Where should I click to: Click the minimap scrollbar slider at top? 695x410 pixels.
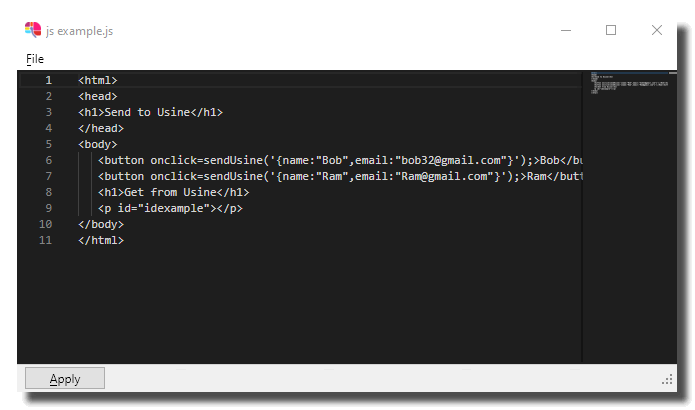672,73
